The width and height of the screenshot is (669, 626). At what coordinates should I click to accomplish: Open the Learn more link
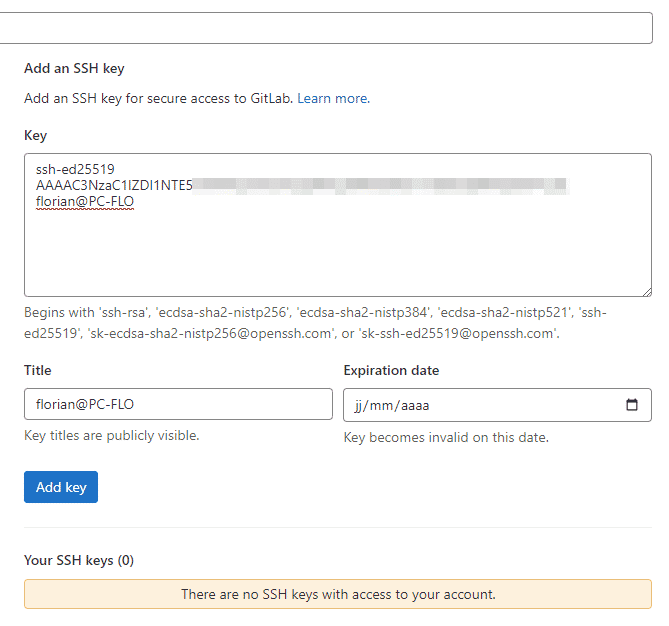click(x=332, y=98)
